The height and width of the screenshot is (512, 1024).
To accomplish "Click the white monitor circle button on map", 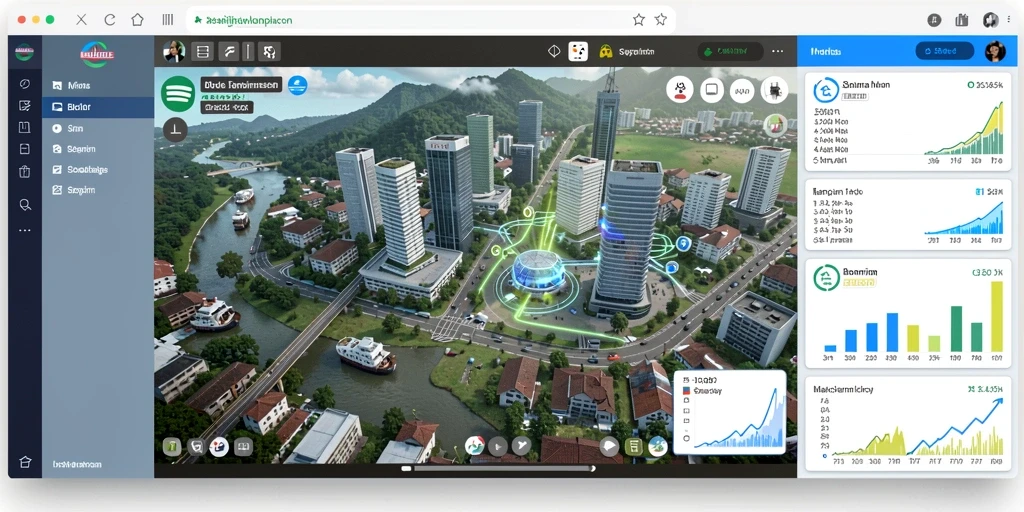I will 712,89.
